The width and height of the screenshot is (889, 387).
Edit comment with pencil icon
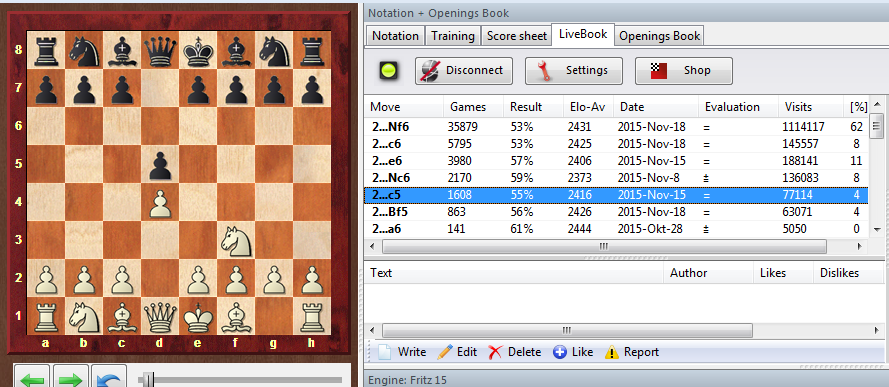coord(458,352)
